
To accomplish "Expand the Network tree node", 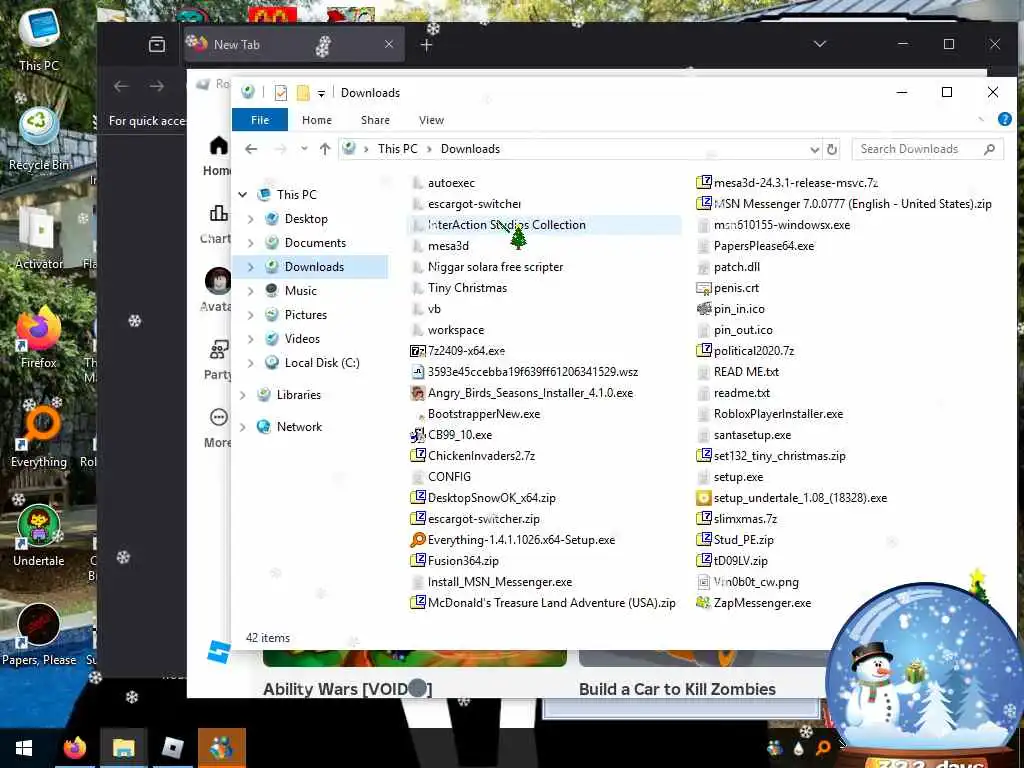I will [x=243, y=427].
